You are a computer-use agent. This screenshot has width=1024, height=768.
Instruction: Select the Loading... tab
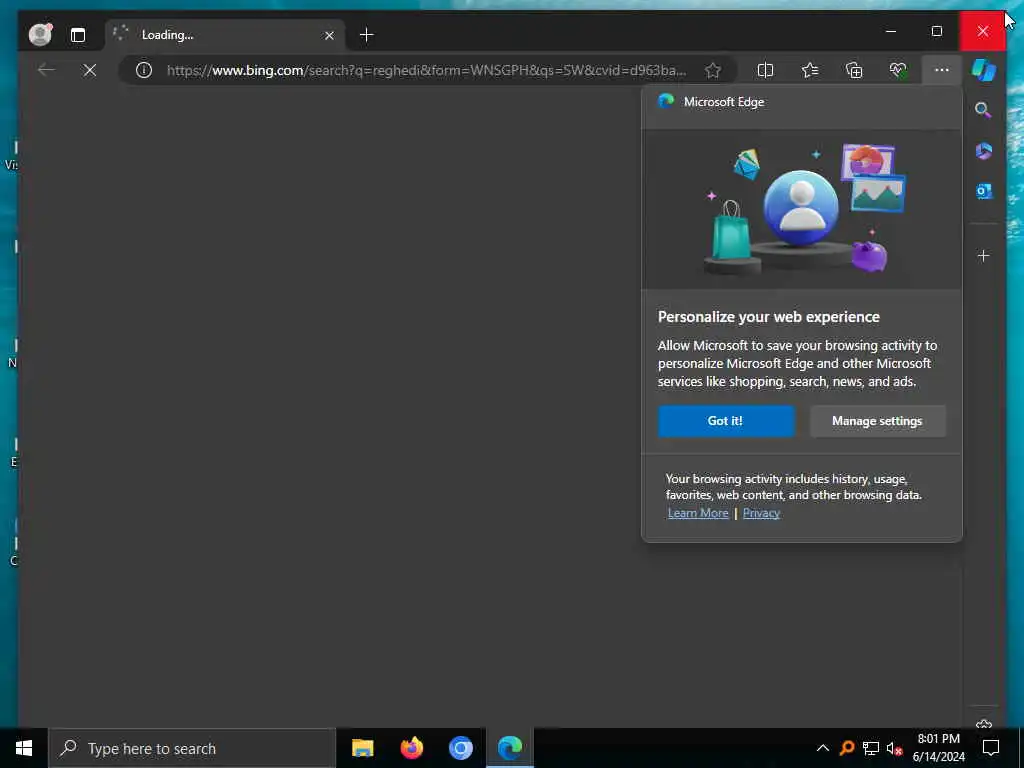tap(224, 35)
